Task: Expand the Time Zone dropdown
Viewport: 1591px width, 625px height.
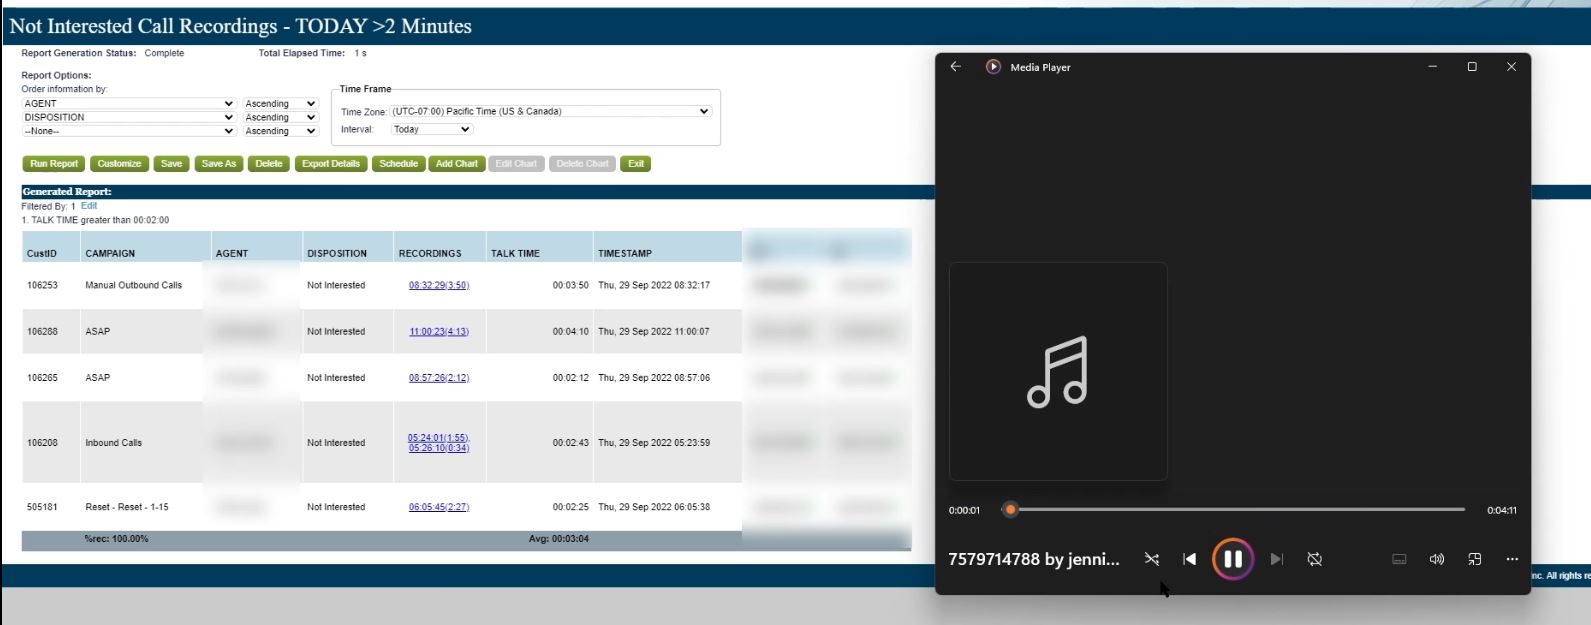Action: [549, 112]
